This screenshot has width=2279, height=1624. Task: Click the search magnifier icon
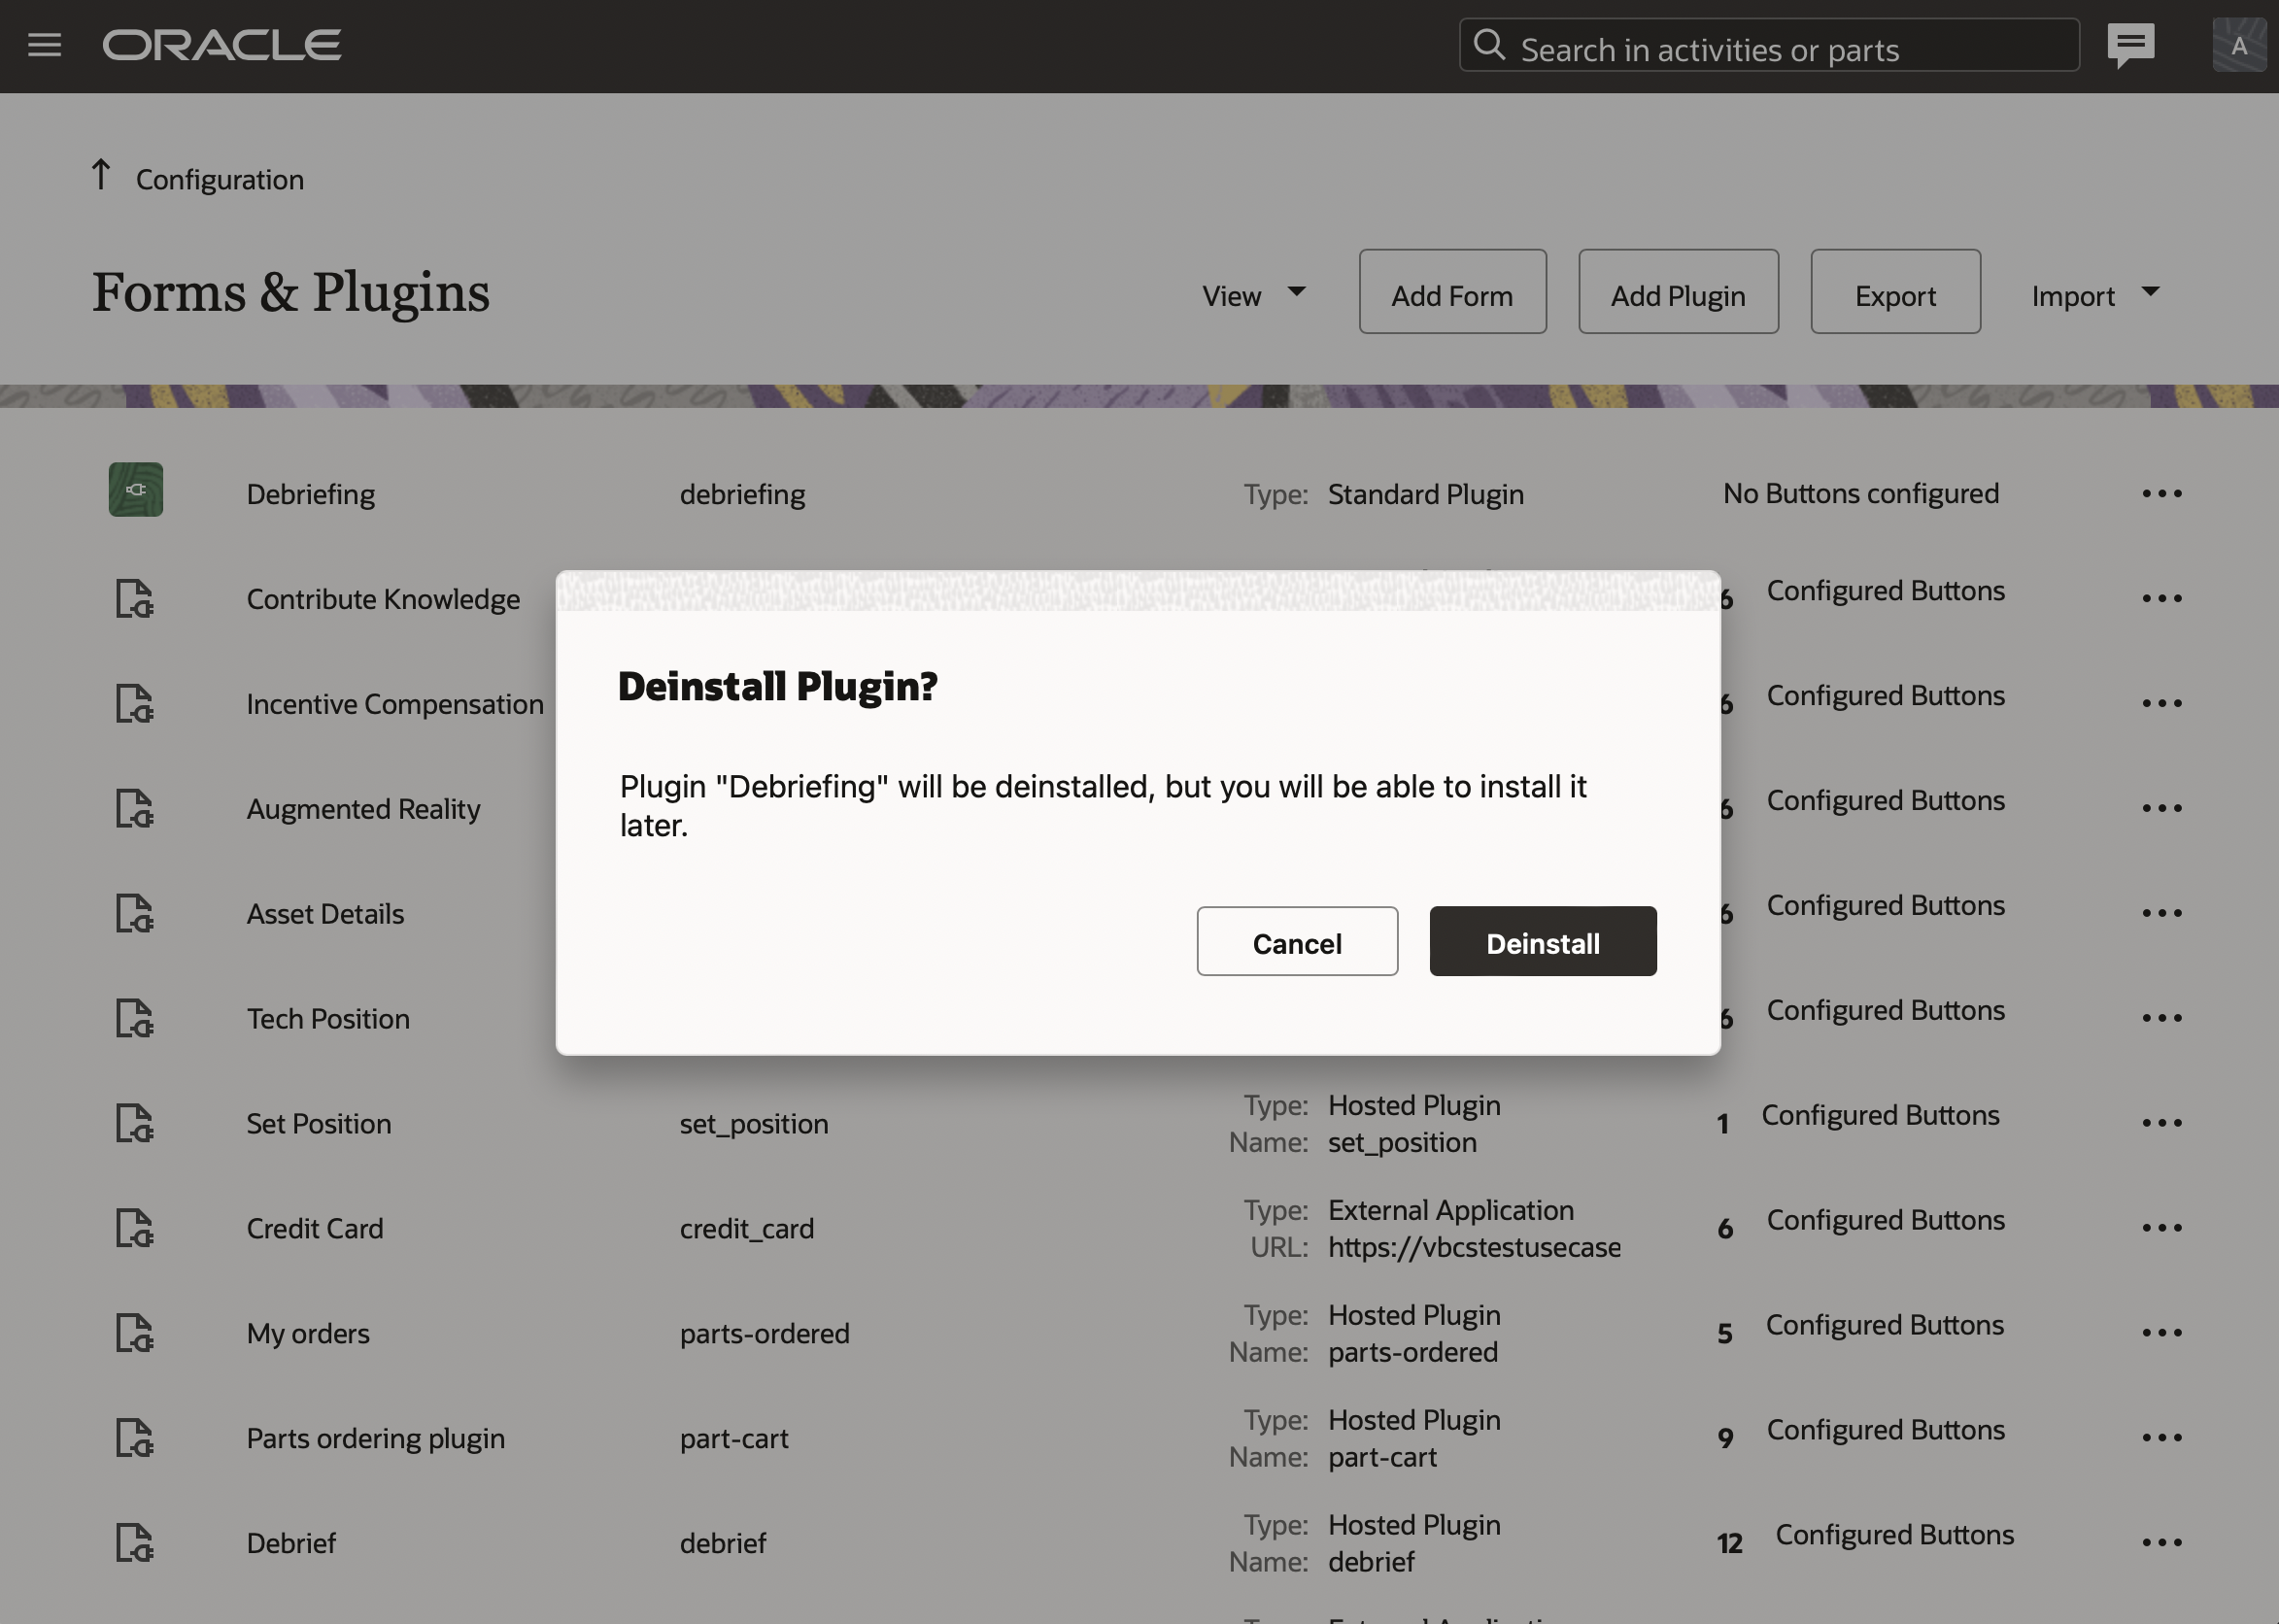click(x=1489, y=45)
